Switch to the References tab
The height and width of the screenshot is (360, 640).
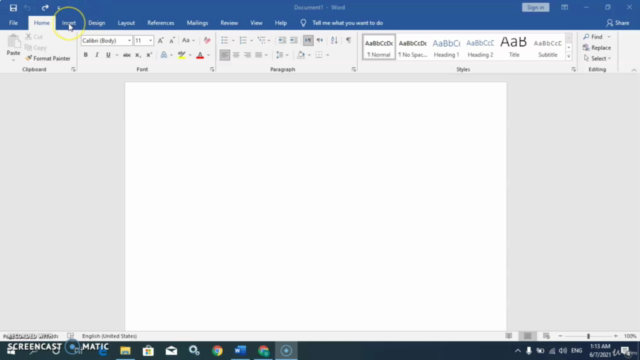tap(161, 23)
